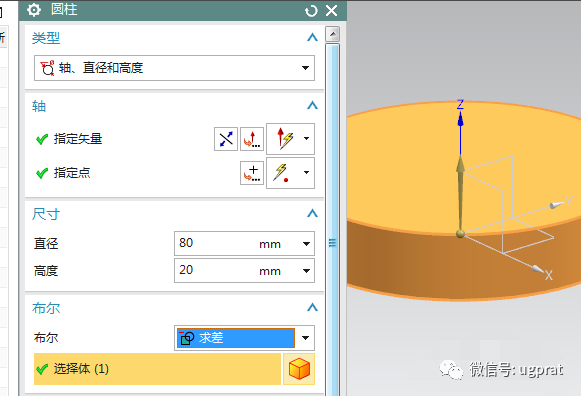Open the 轴、直径和高度 type dropdown

[175, 68]
